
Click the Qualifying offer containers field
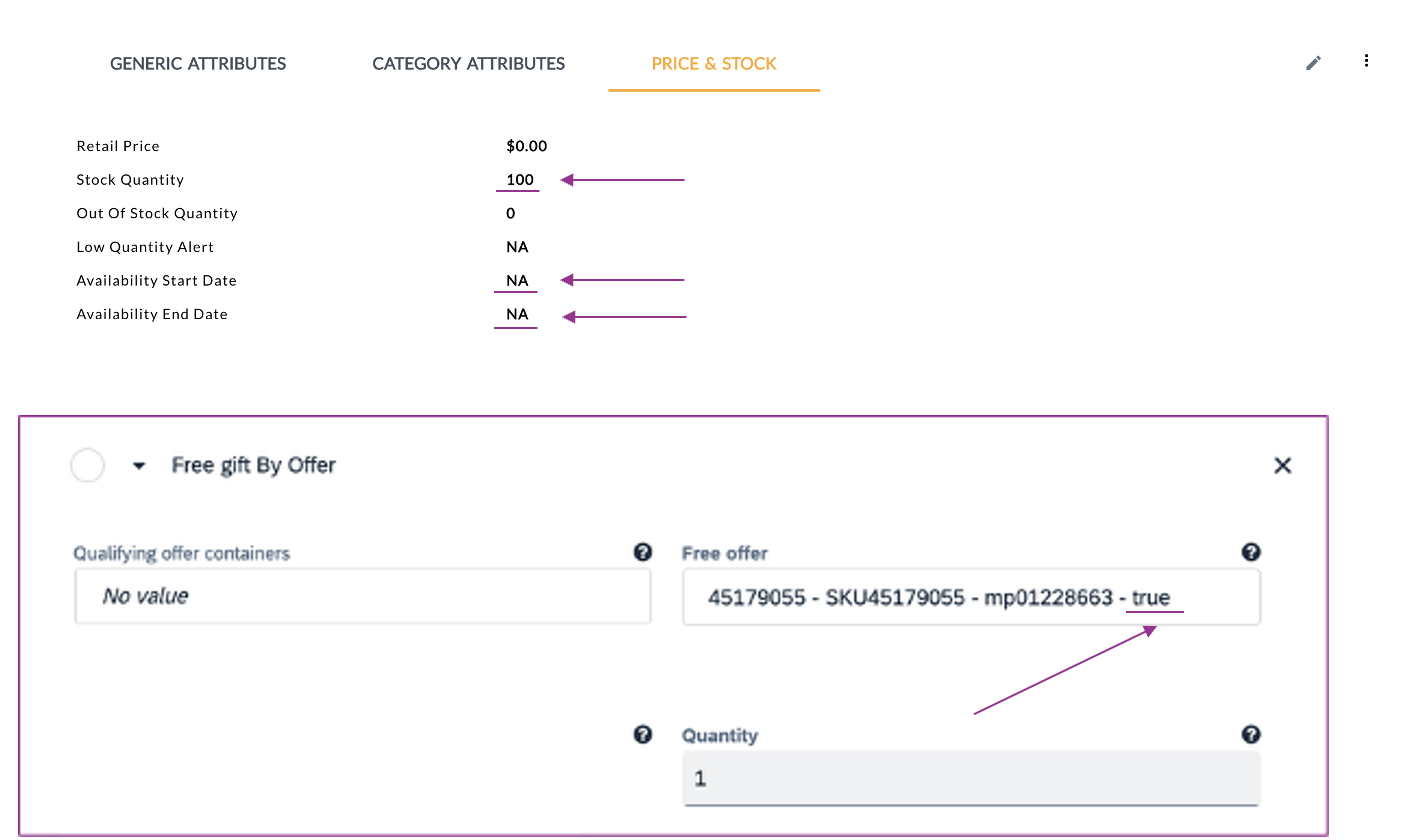(362, 597)
